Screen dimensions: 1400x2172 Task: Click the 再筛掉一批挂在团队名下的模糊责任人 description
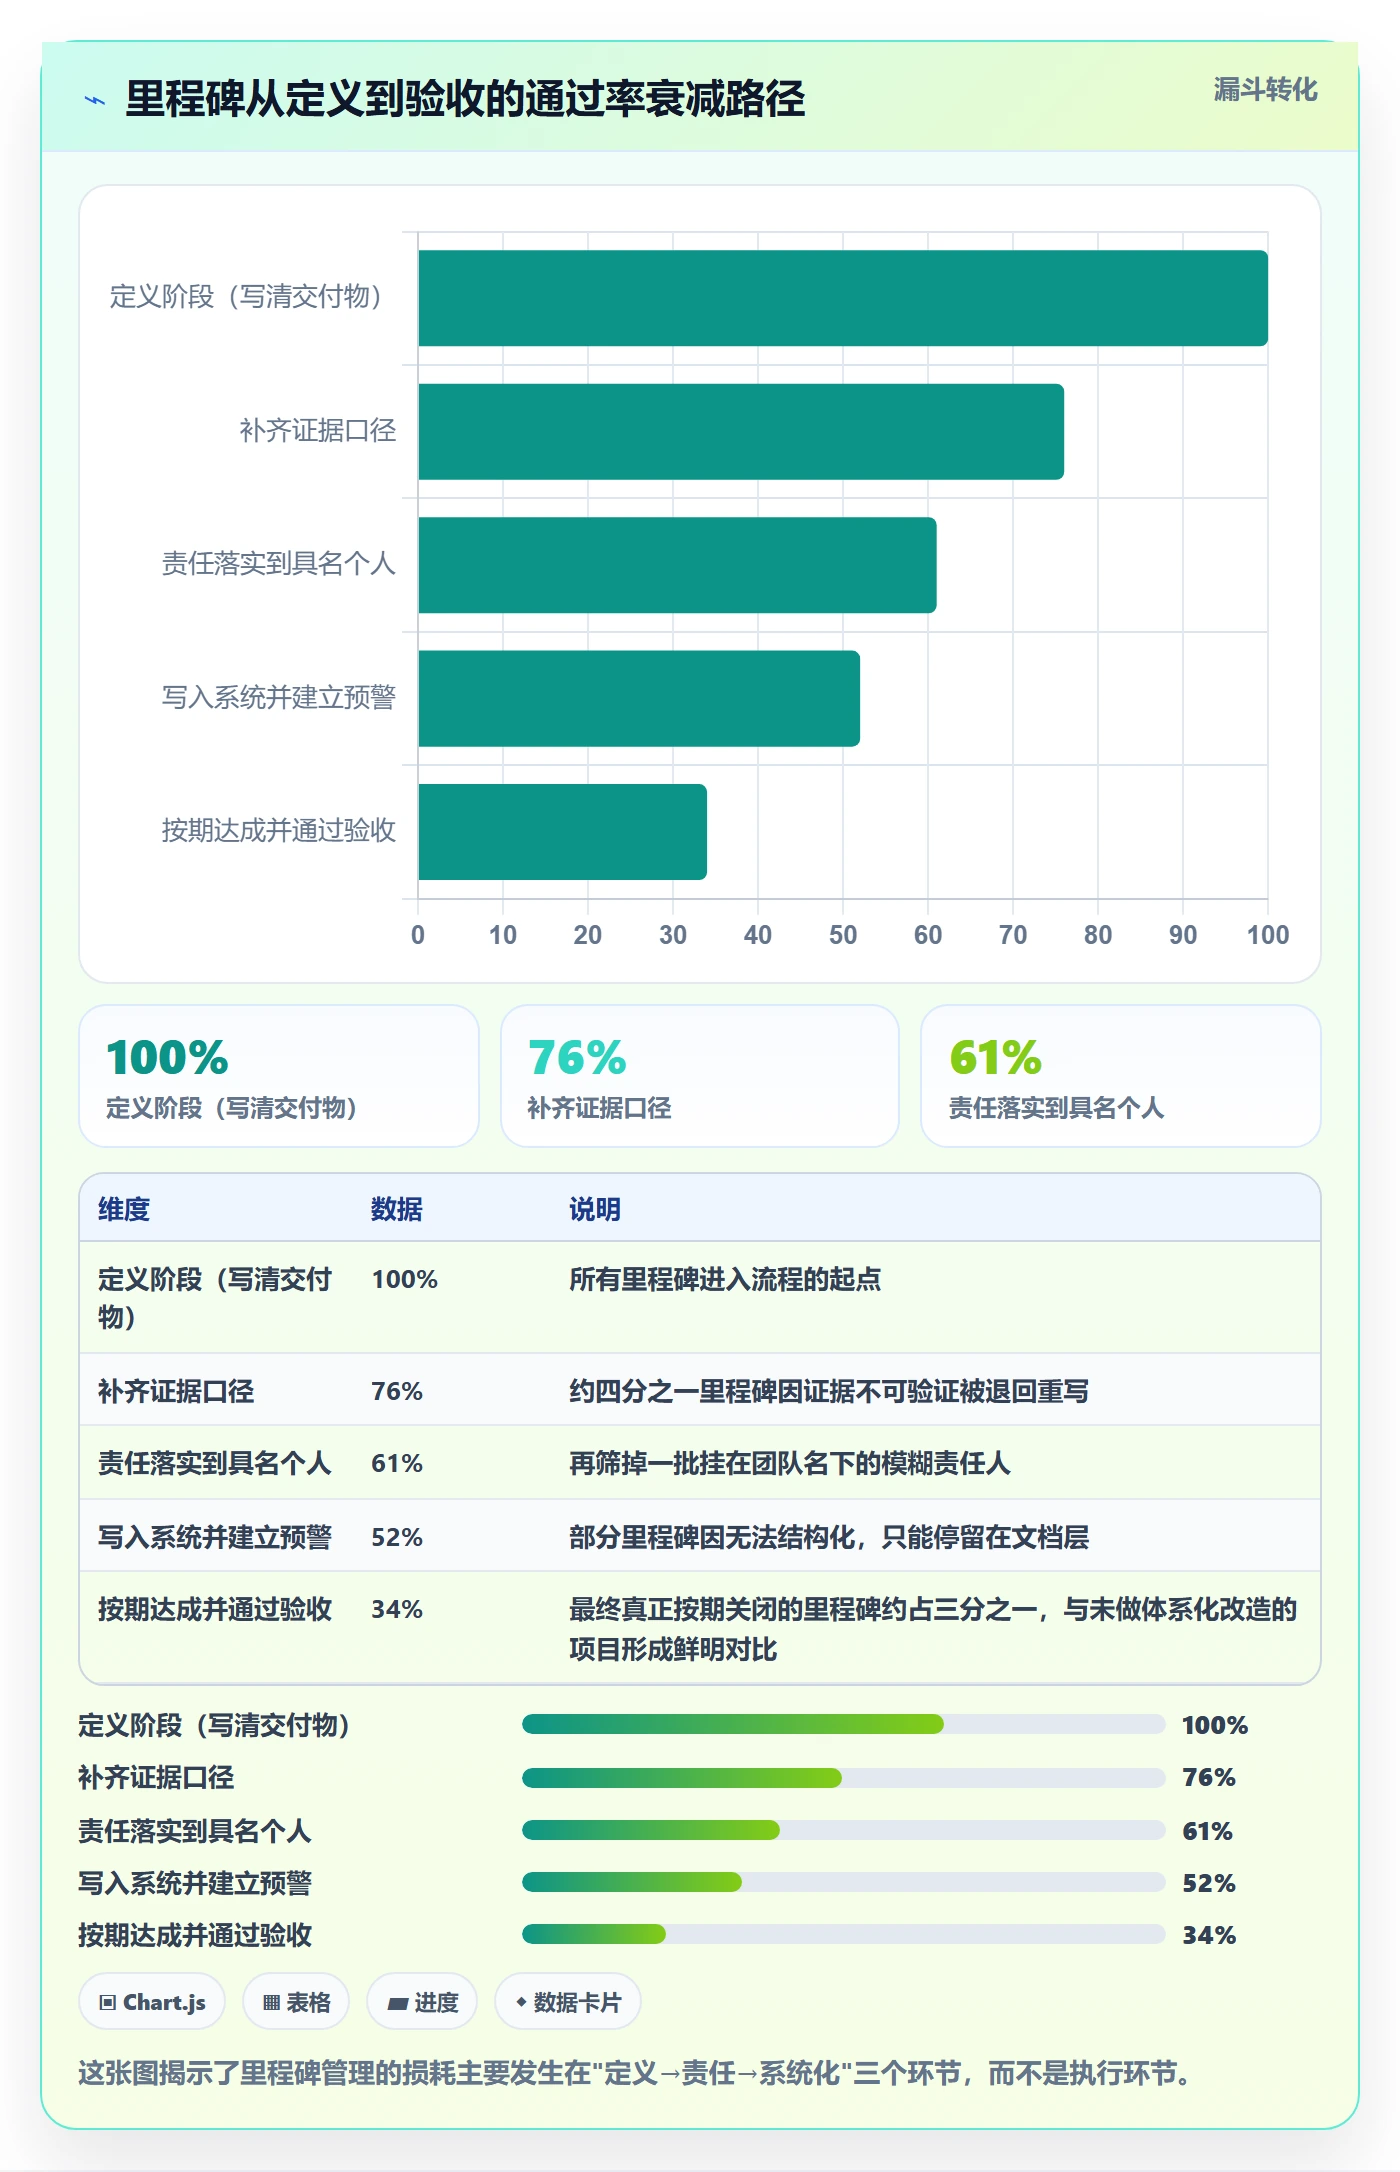click(790, 1463)
